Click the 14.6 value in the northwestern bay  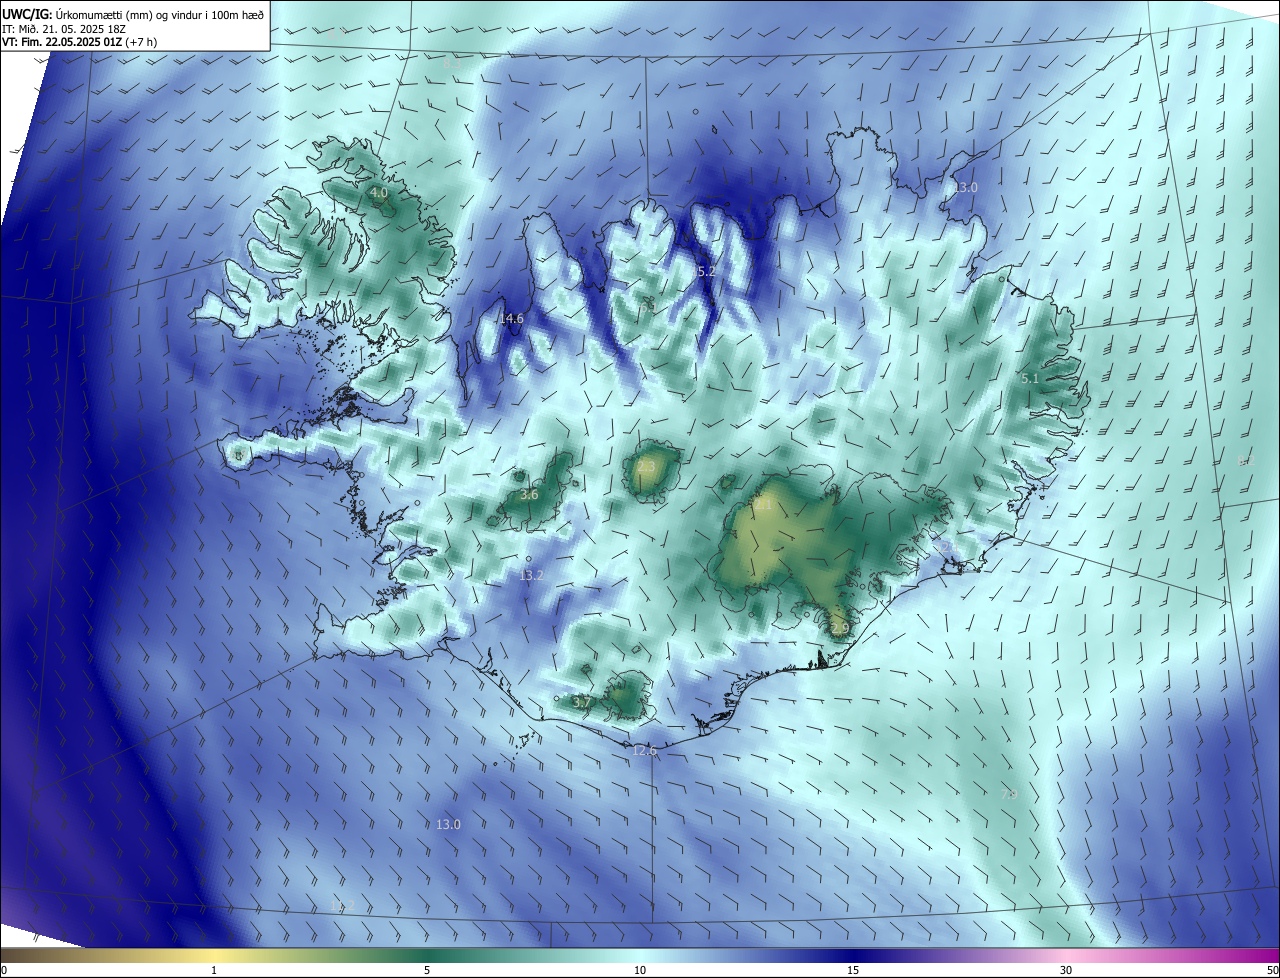point(511,319)
